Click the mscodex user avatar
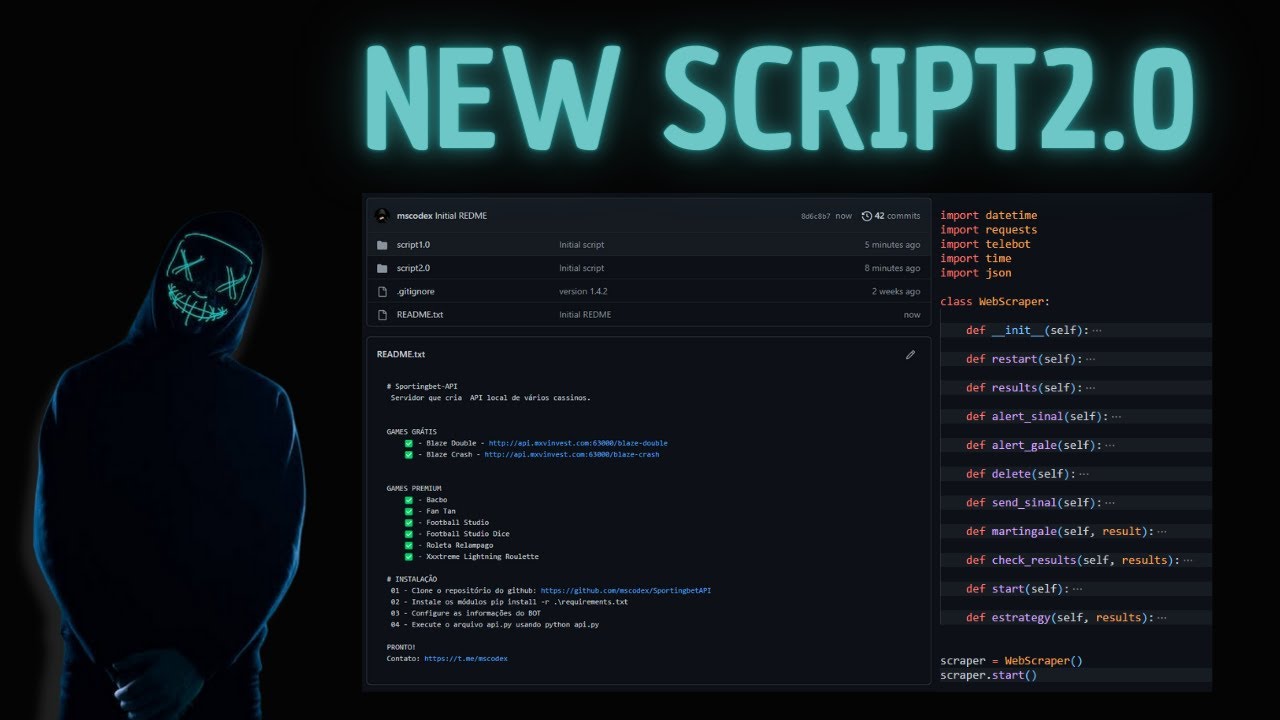The image size is (1280, 720). point(382,216)
